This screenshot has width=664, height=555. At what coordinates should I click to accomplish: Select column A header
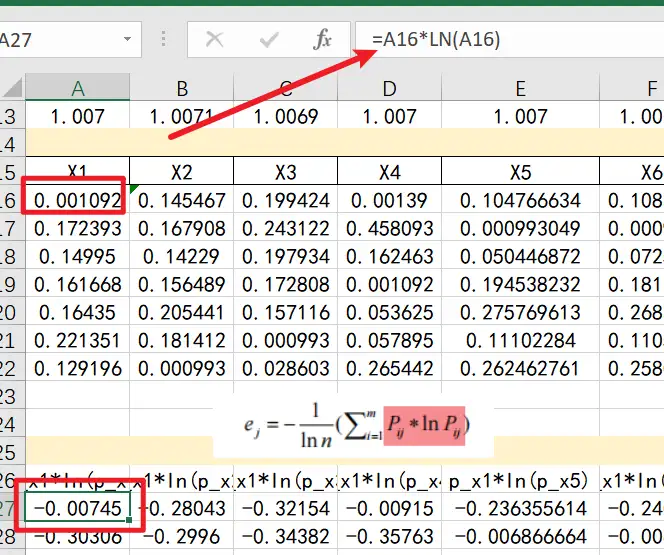[77, 88]
